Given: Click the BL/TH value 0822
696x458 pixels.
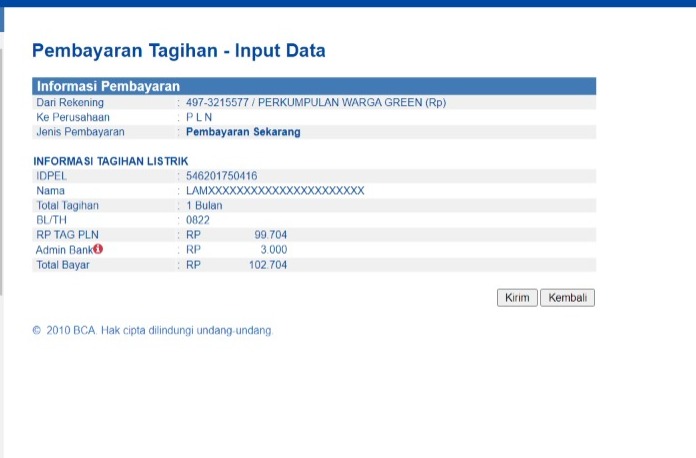Looking at the screenshot, I should pos(198,220).
